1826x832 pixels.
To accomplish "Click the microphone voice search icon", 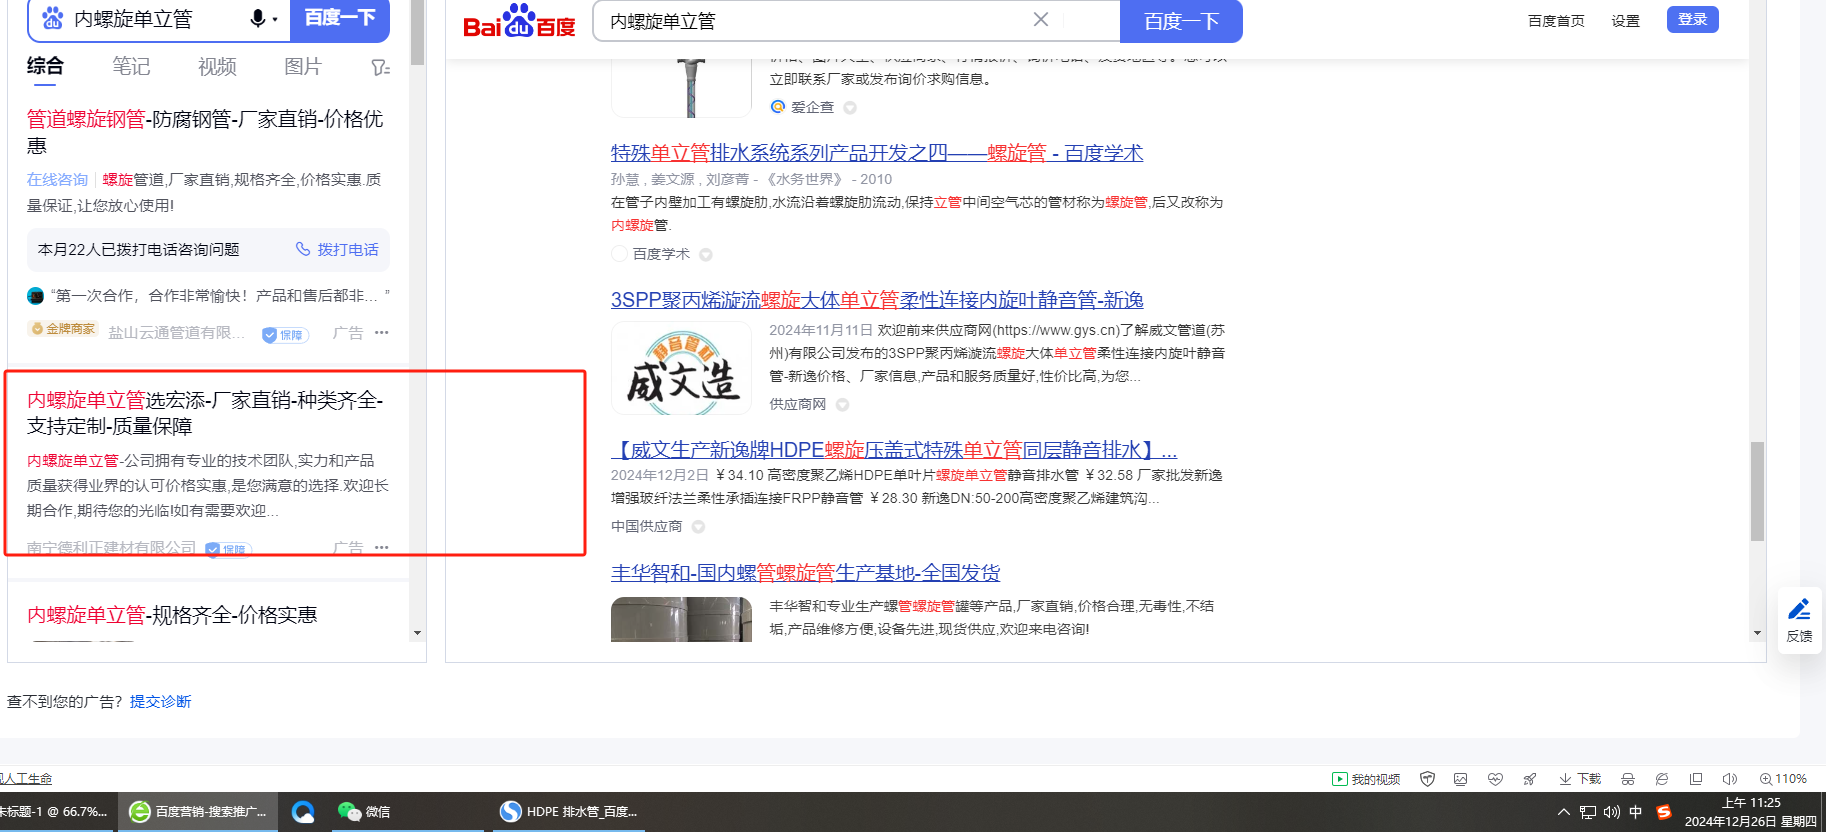I will [258, 19].
